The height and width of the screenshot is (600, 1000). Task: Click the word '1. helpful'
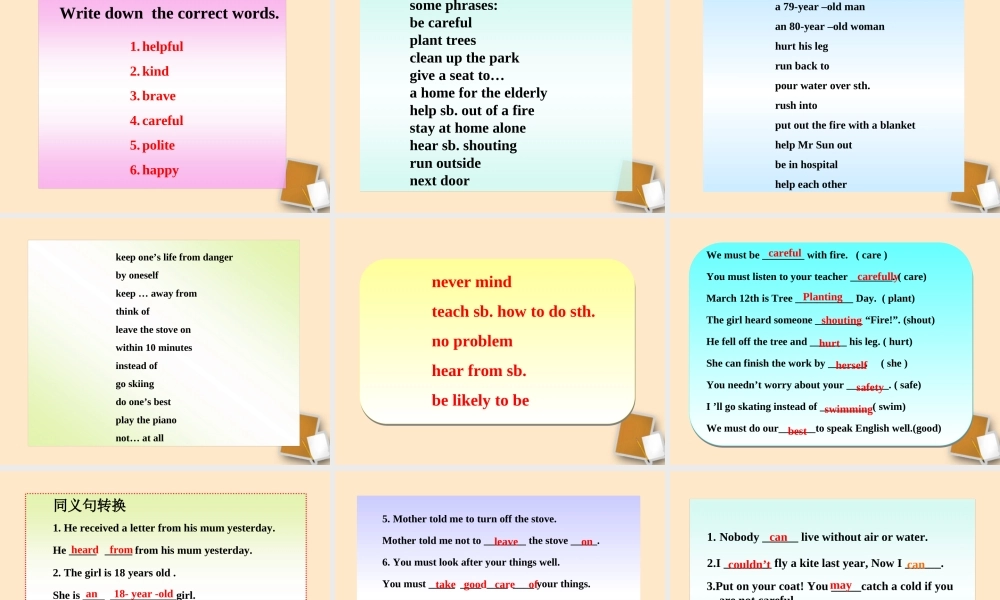(x=156, y=47)
